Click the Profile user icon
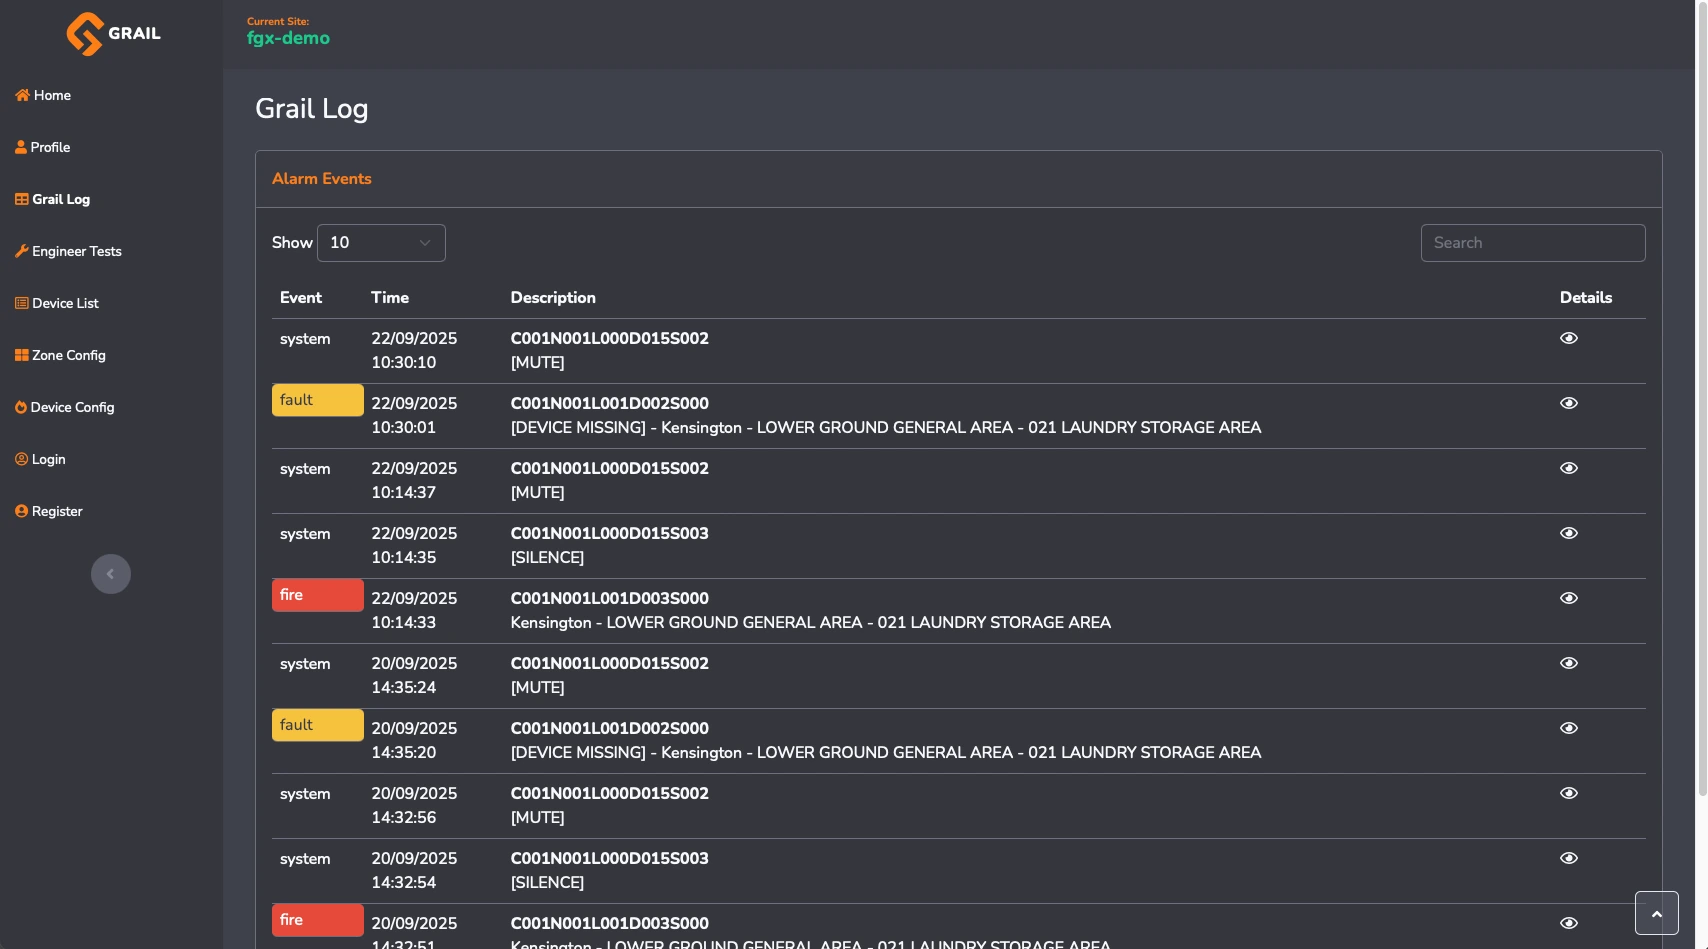 tap(21, 147)
